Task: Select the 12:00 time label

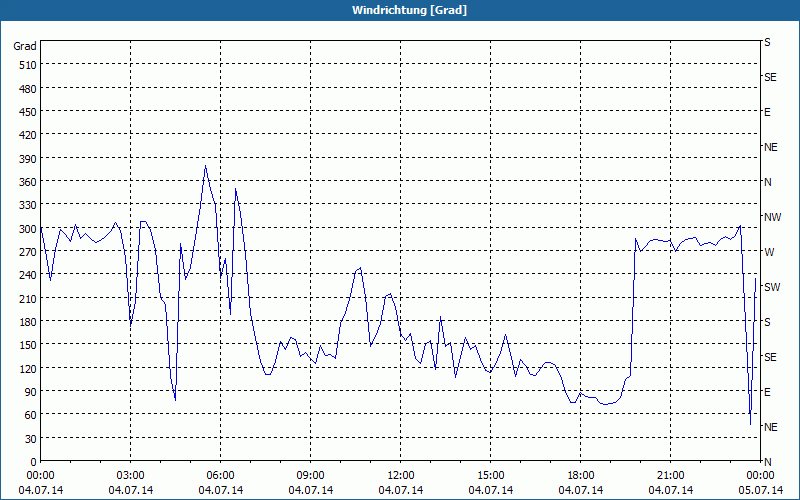Action: pyautogui.click(x=401, y=476)
